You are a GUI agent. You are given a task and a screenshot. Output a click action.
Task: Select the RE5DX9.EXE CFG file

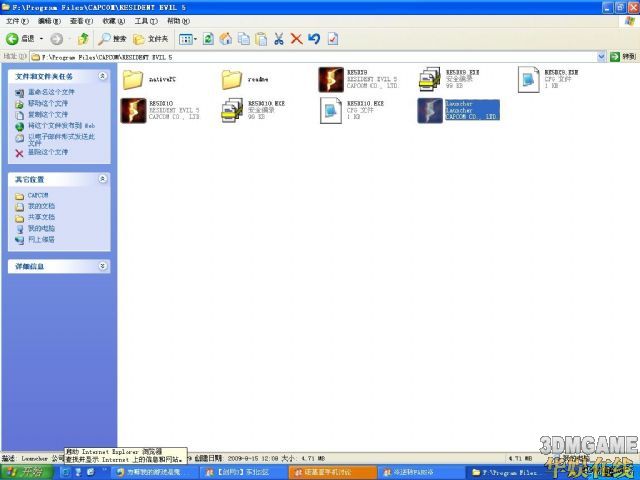click(x=549, y=79)
